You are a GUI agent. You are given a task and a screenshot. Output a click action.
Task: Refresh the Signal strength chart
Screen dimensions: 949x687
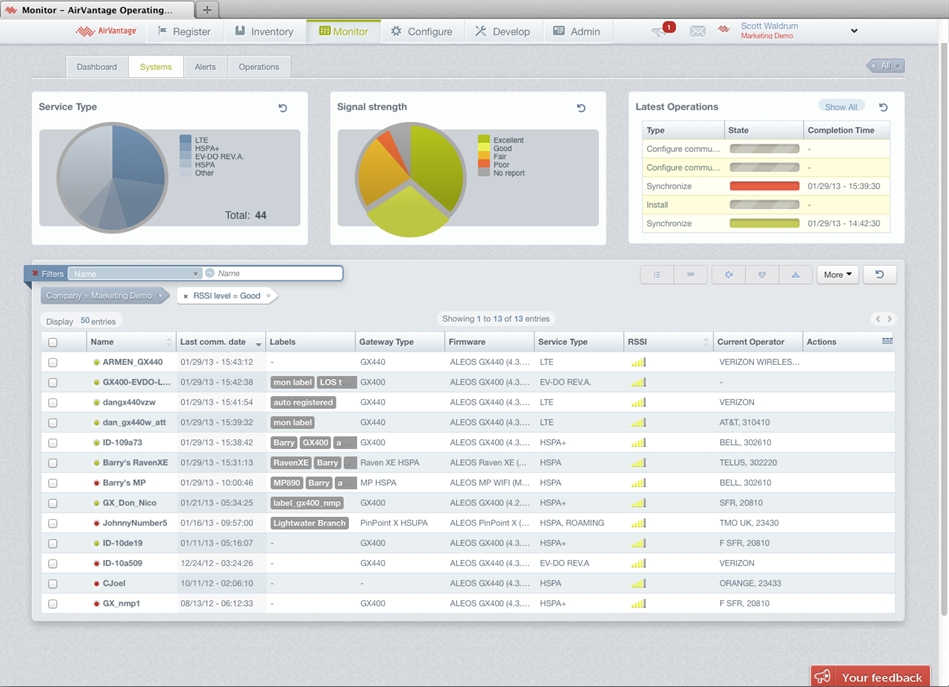tap(581, 108)
